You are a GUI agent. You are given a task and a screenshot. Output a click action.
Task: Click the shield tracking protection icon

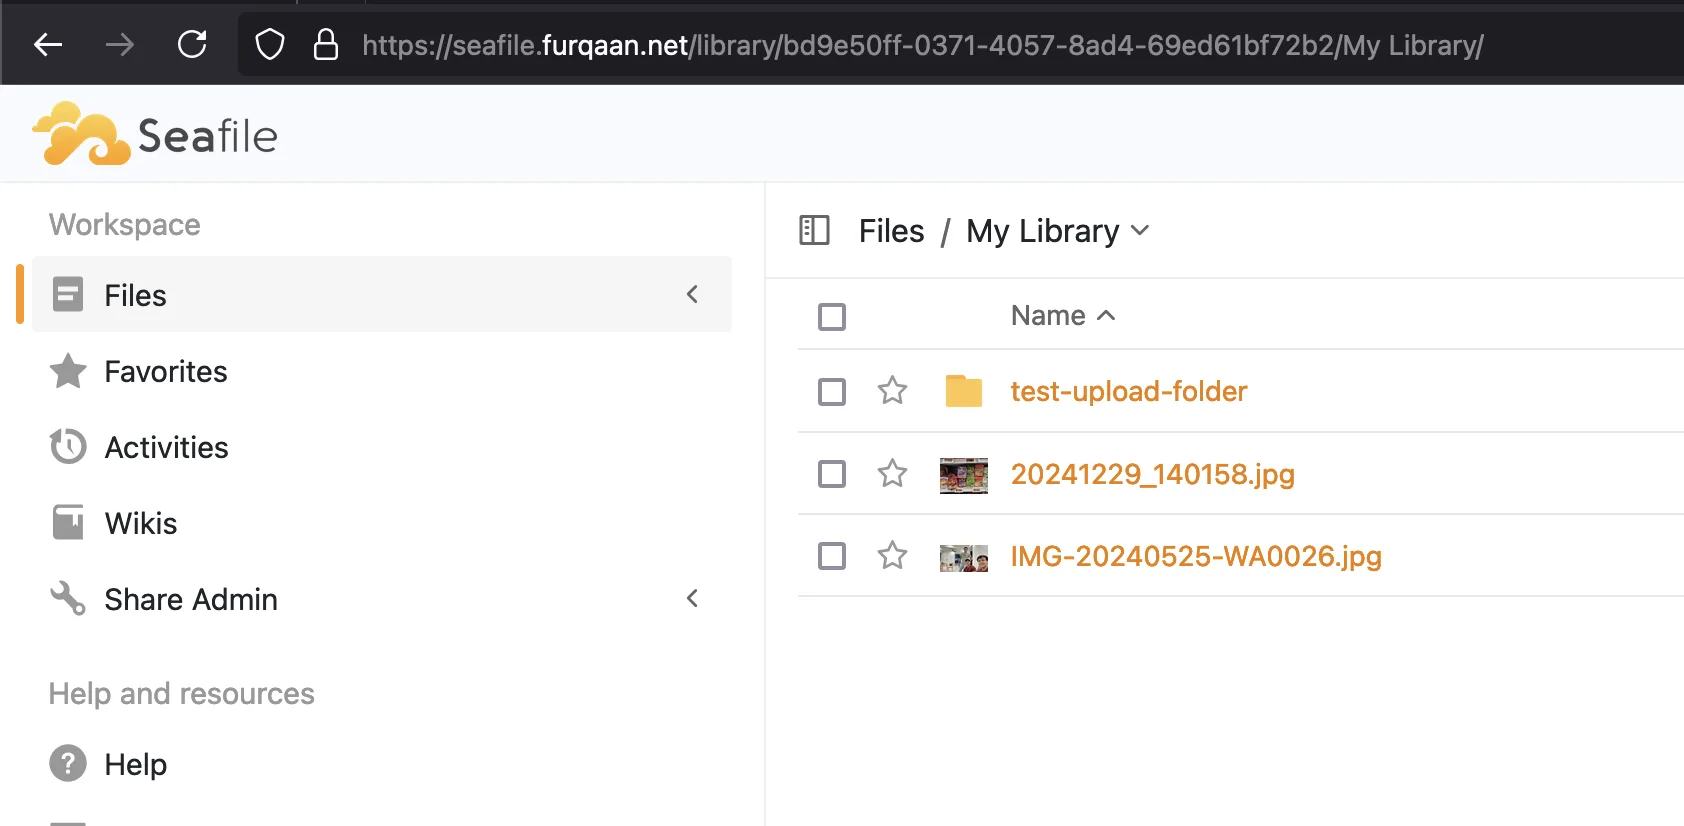[x=270, y=45]
